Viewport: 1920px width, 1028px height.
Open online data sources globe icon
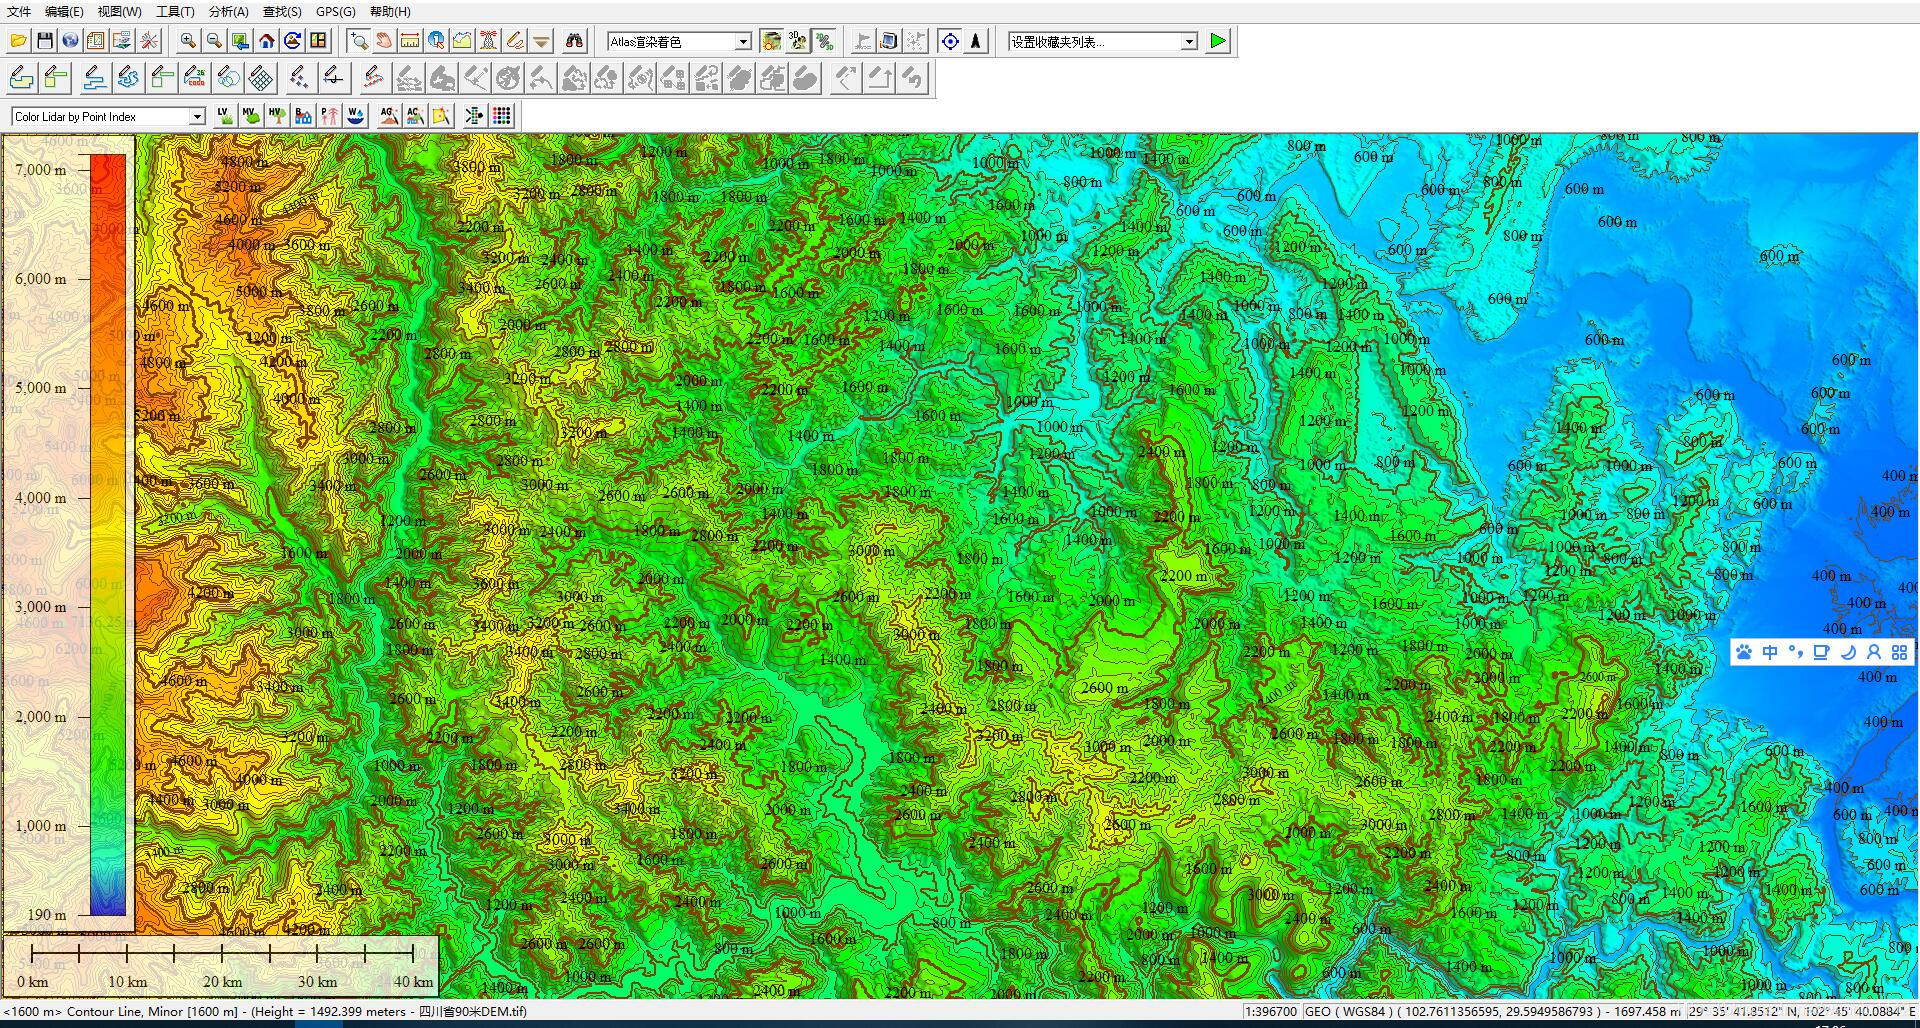(x=70, y=41)
